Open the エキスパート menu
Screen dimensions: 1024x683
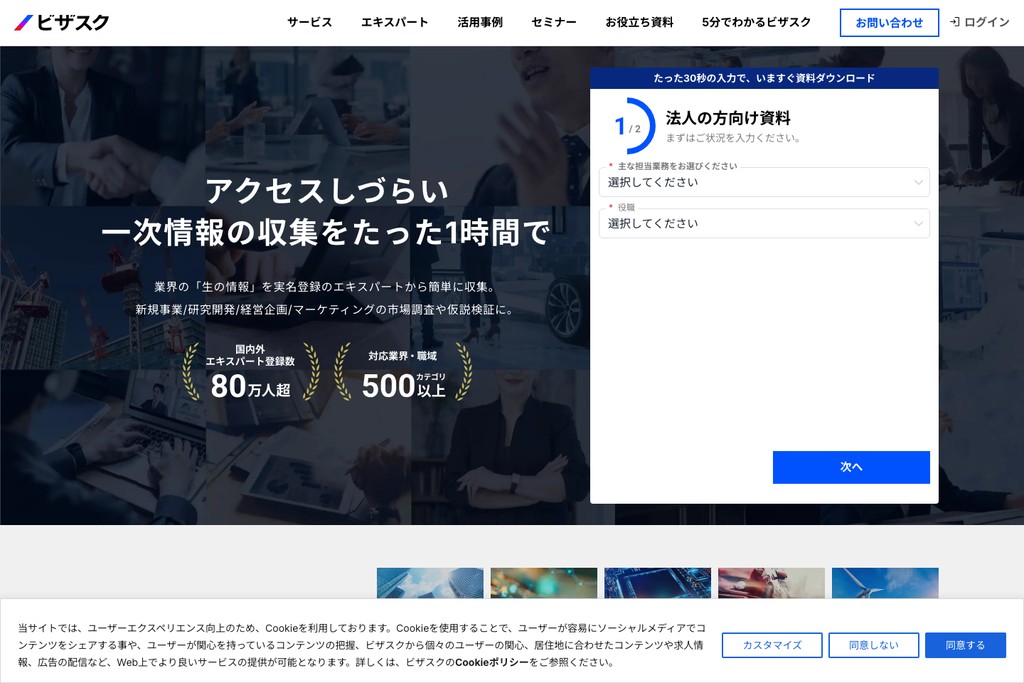pos(394,22)
